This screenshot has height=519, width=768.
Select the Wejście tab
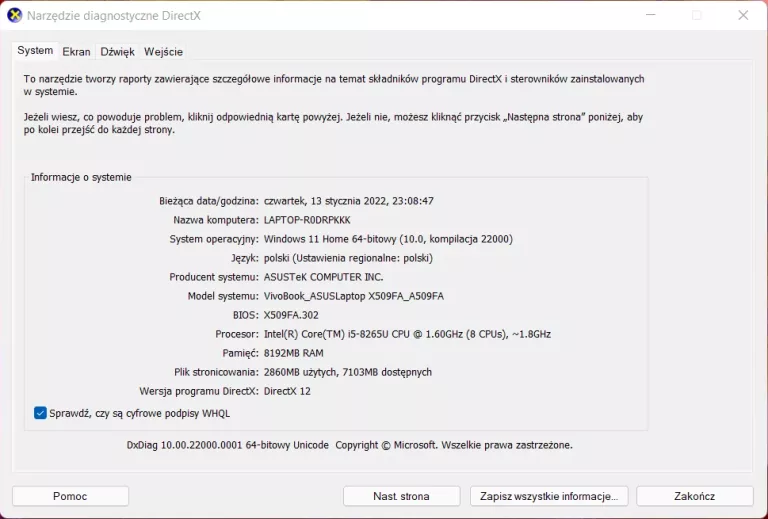point(163,51)
